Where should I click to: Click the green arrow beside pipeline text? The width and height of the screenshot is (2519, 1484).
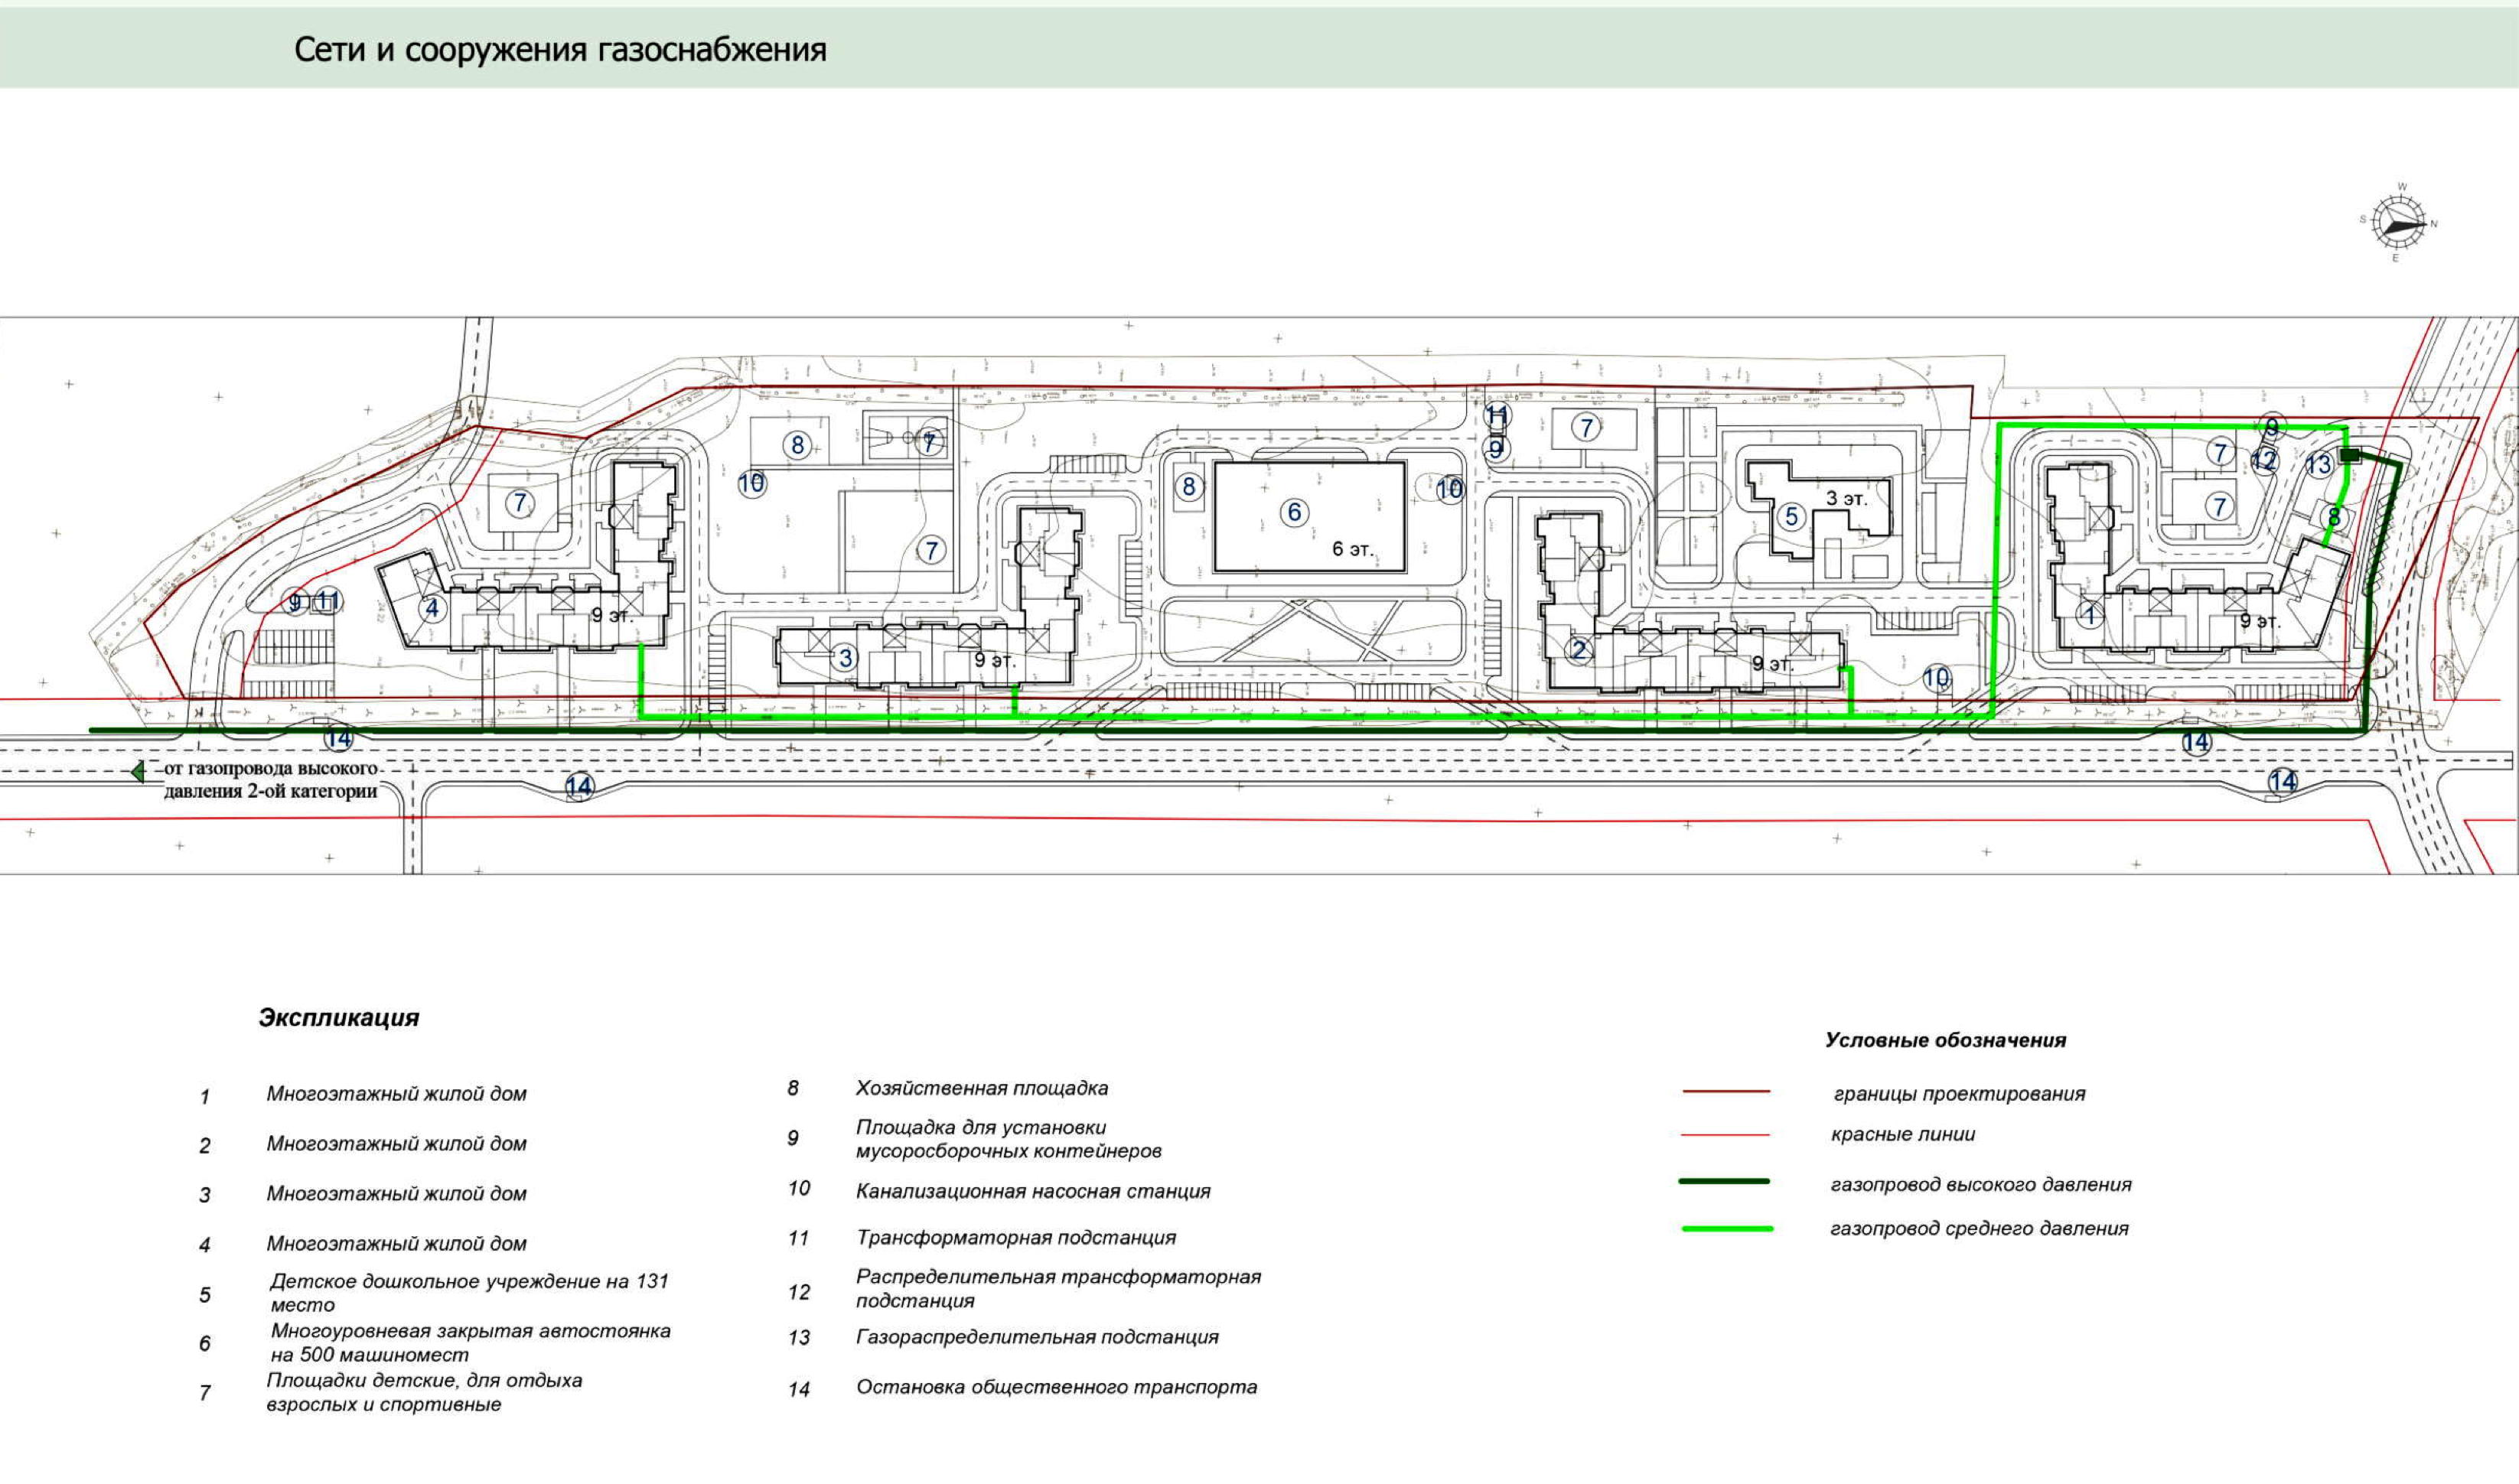tap(138, 772)
